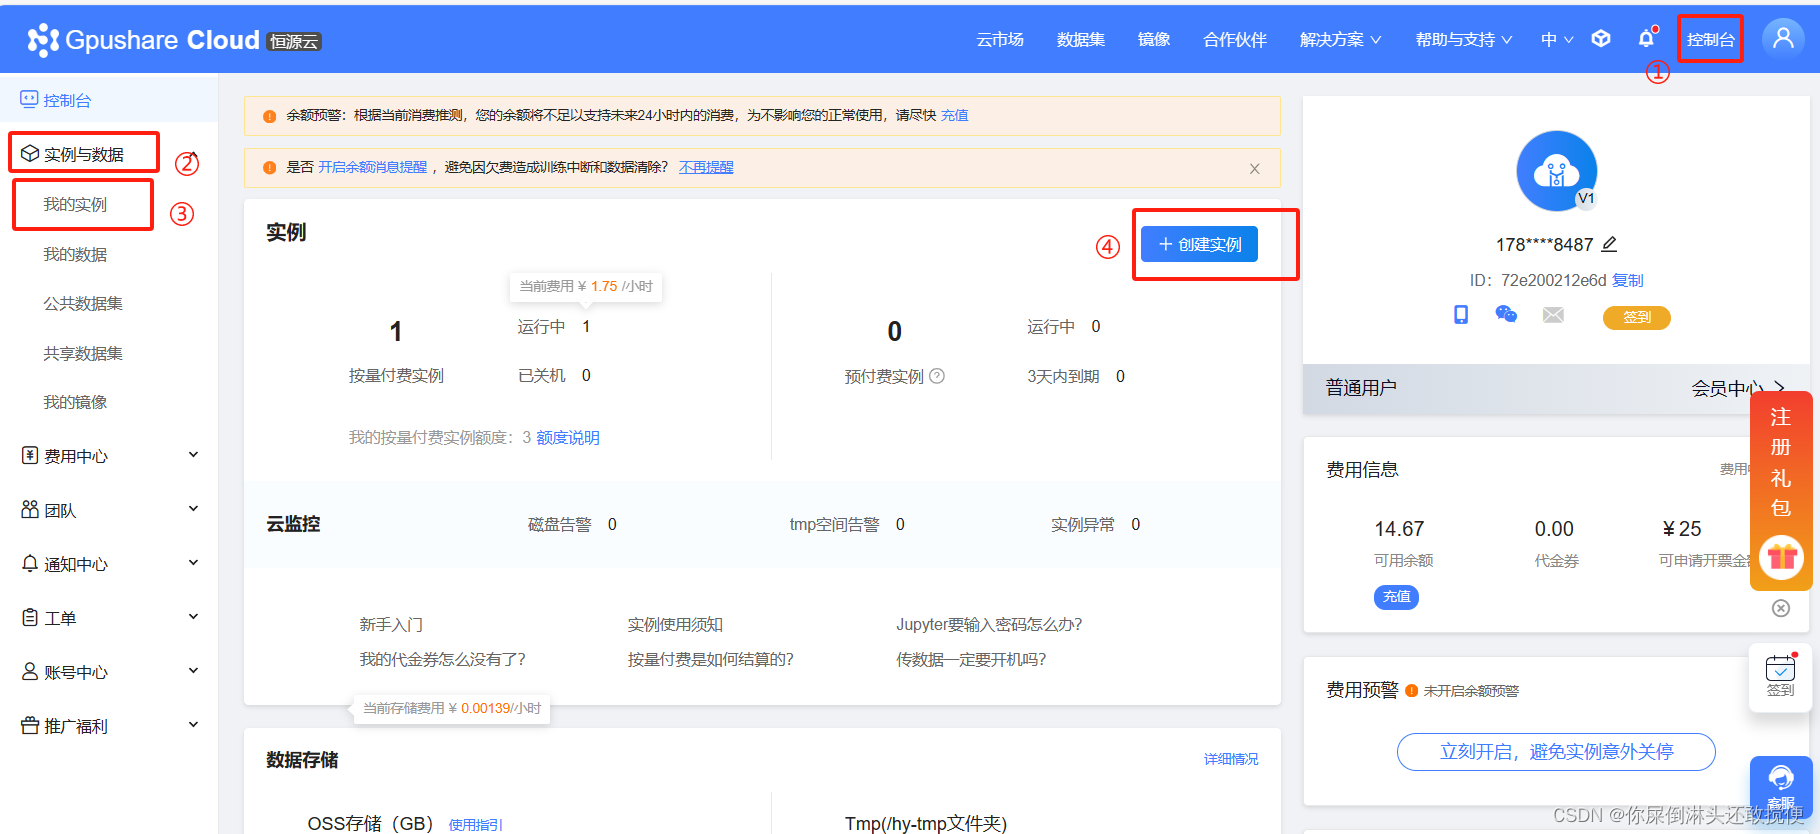
Task: Open the 帮助与支持 dropdown menu
Action: pyautogui.click(x=1463, y=40)
